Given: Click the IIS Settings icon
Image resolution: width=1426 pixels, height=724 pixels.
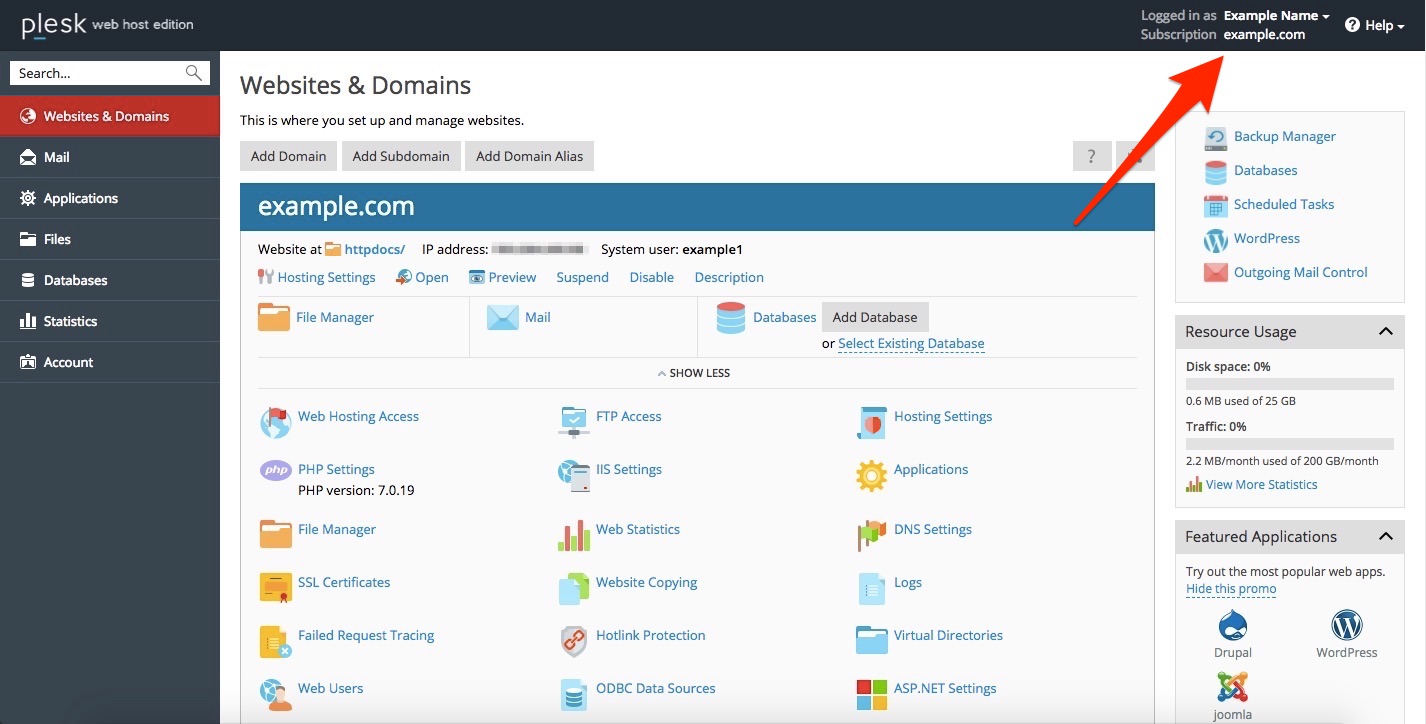Looking at the screenshot, I should coord(573,475).
